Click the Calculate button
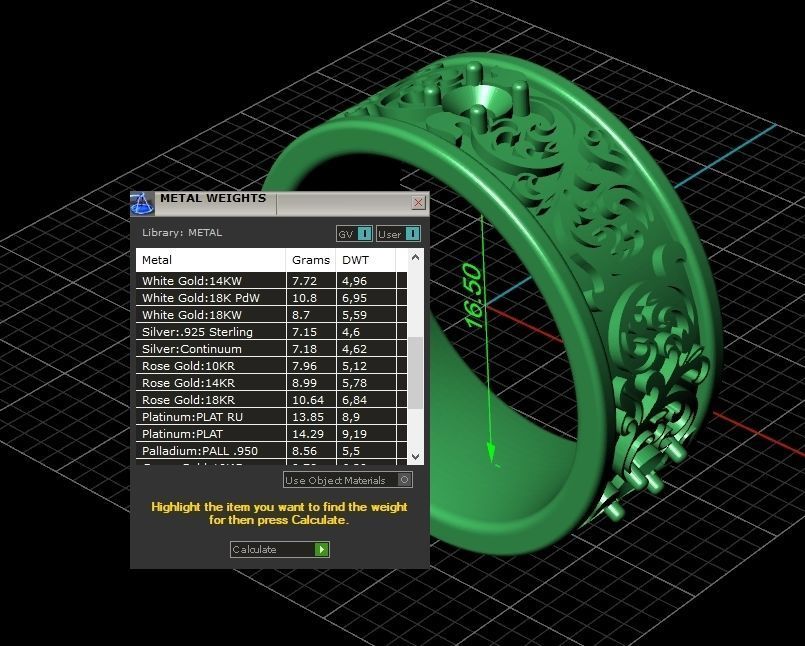Viewport: 805px width, 646px height. click(x=279, y=549)
